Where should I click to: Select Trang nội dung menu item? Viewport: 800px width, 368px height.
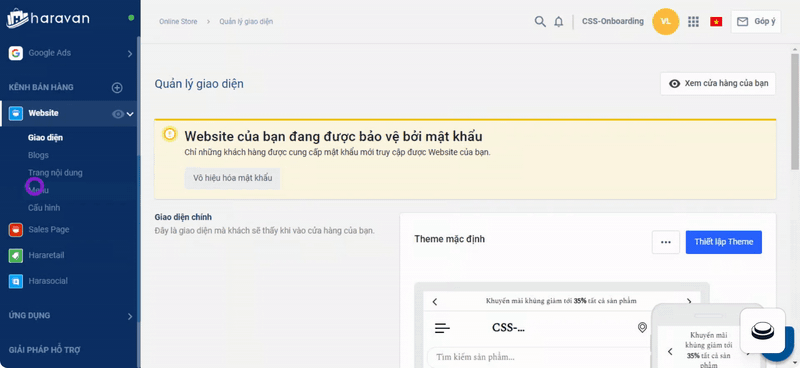click(x=55, y=173)
